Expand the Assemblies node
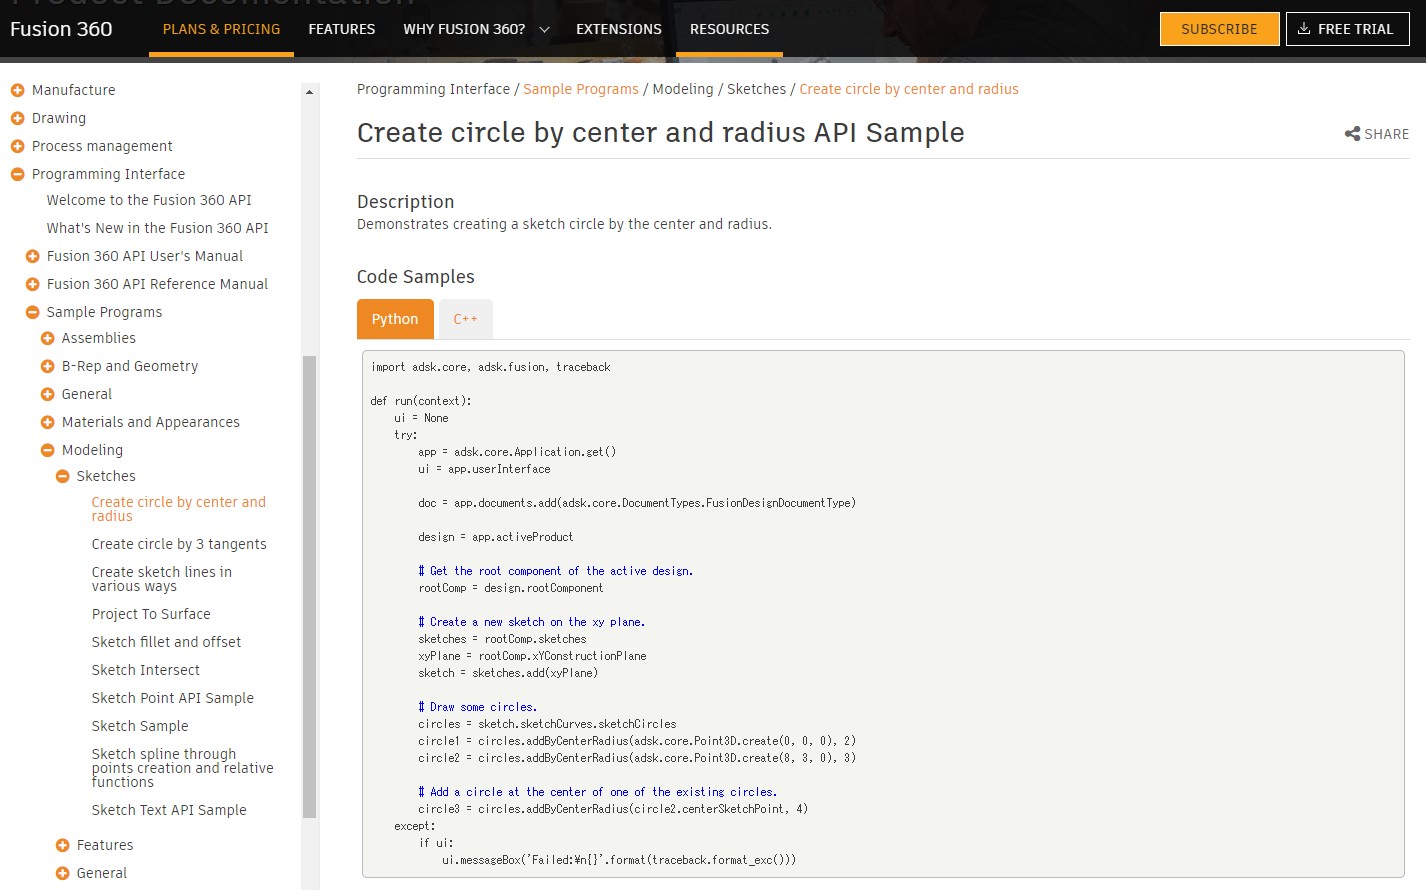Image resolution: width=1426 pixels, height=890 pixels. coord(47,338)
